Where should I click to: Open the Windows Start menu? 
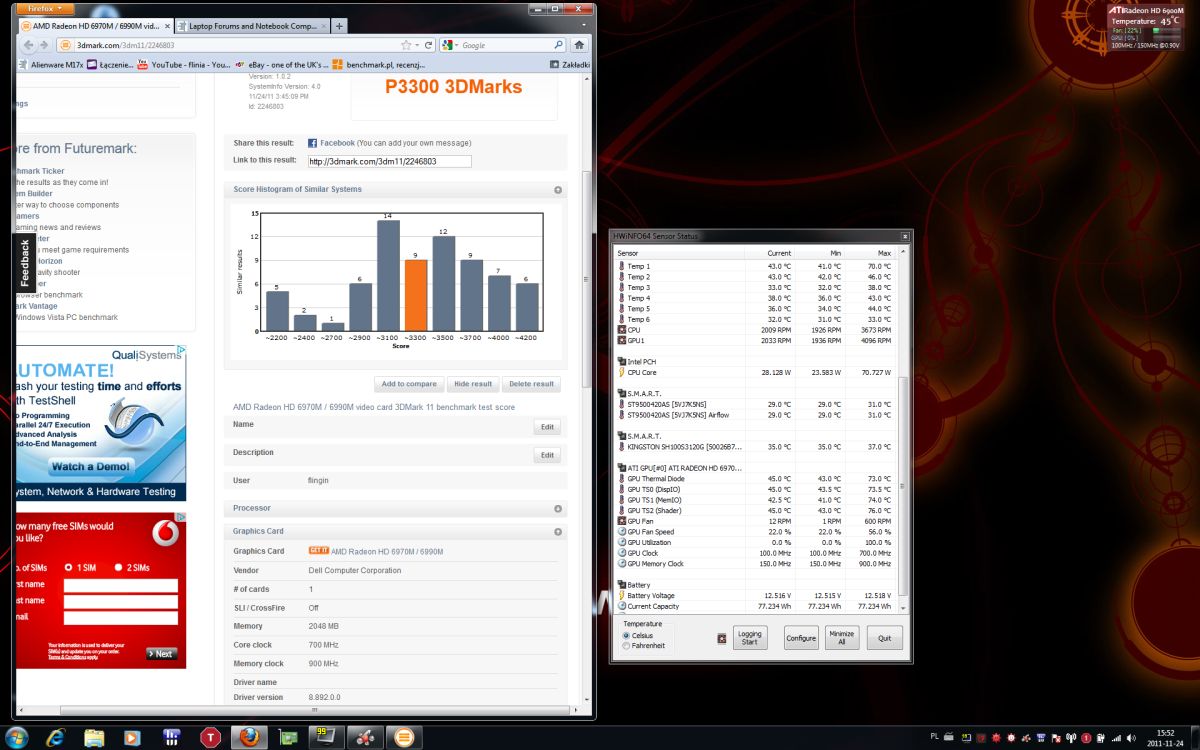click(x=19, y=737)
